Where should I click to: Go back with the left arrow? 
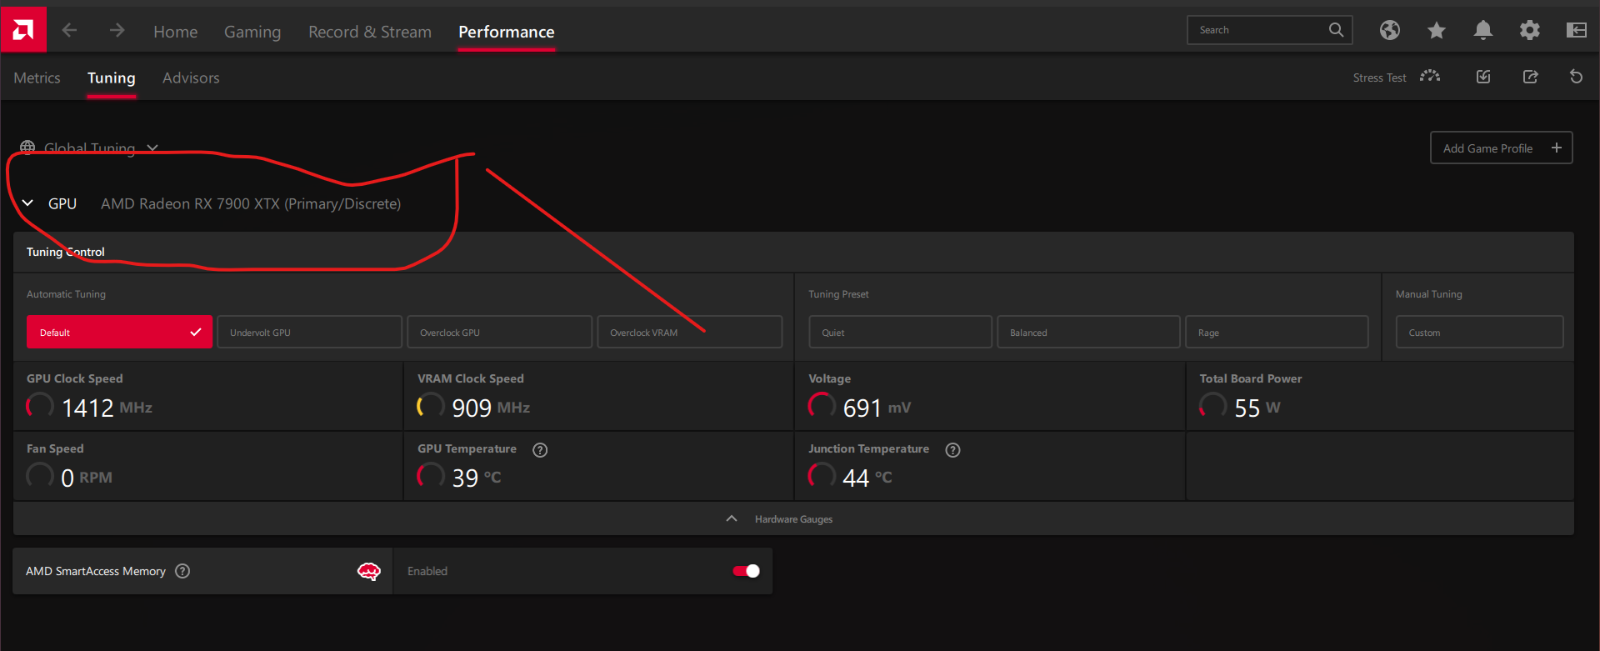69,30
